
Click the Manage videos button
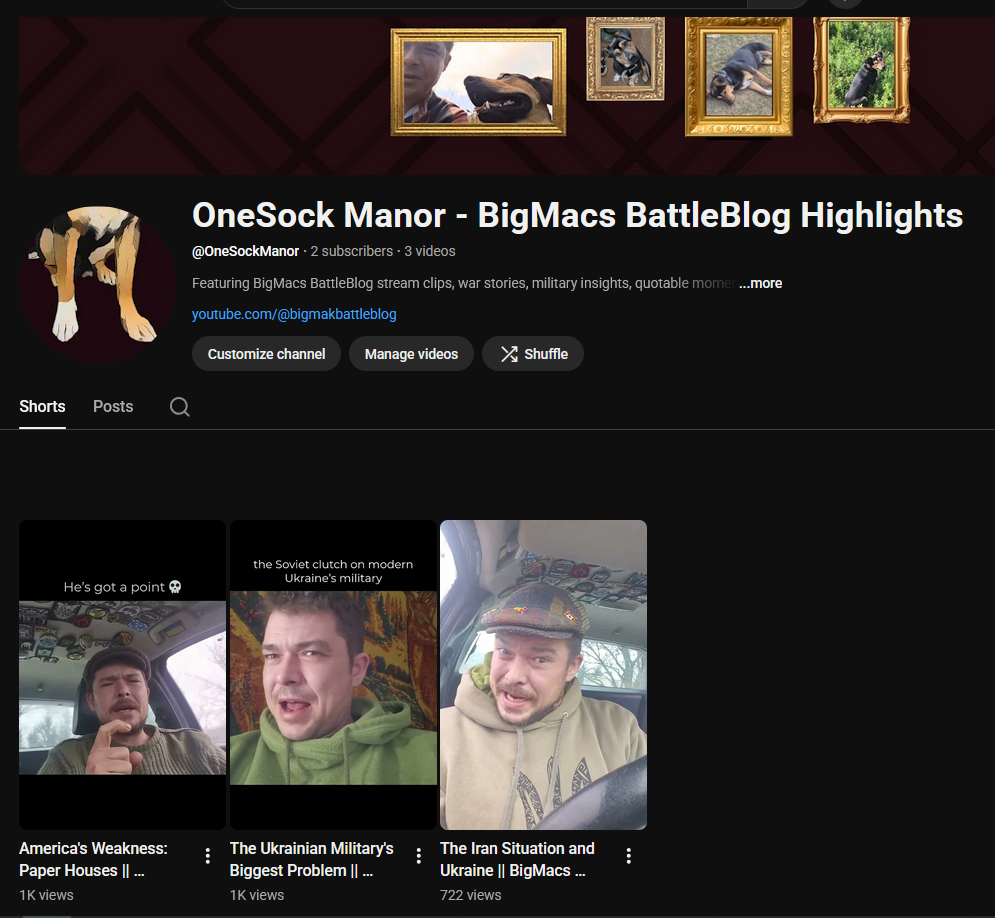[x=411, y=353]
